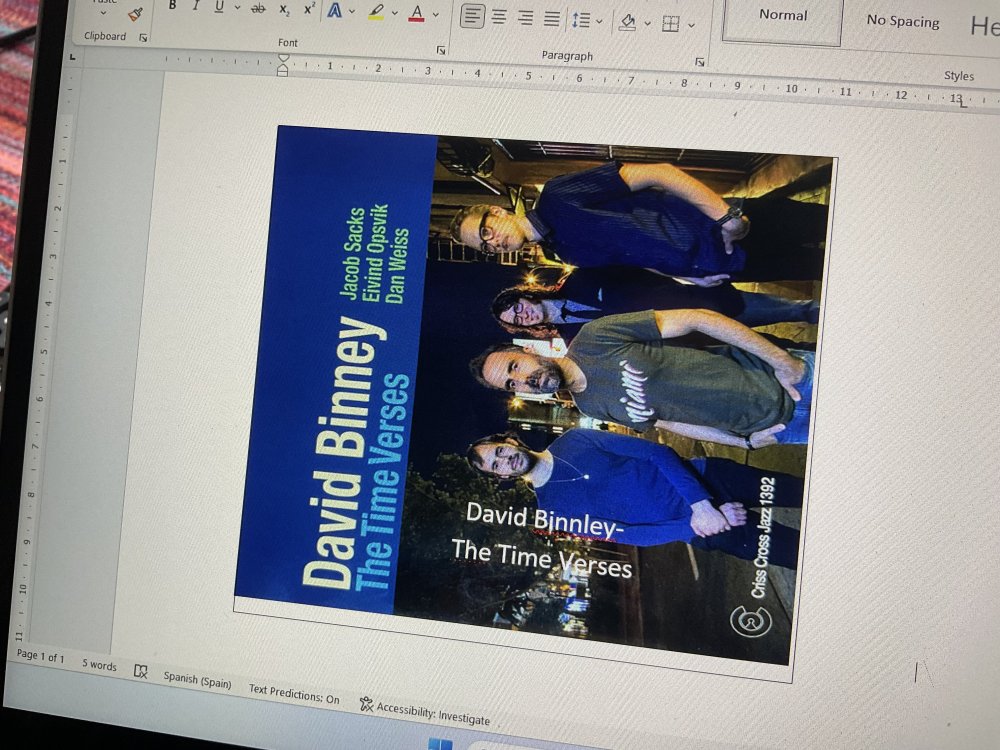The height and width of the screenshot is (750, 1000).
Task: Click the Format Painter brush icon
Action: [x=135, y=14]
